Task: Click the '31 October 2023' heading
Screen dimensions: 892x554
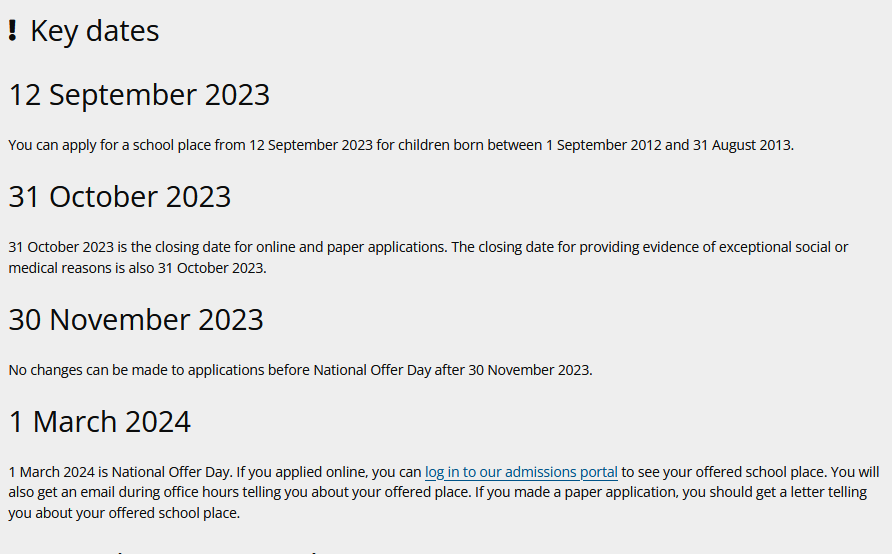Action: coord(119,197)
